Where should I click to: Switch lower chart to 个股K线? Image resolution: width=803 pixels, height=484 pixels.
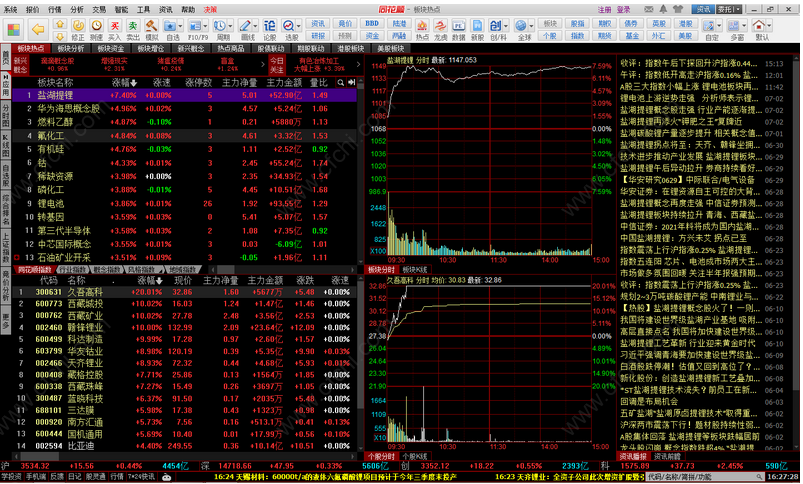pos(414,456)
